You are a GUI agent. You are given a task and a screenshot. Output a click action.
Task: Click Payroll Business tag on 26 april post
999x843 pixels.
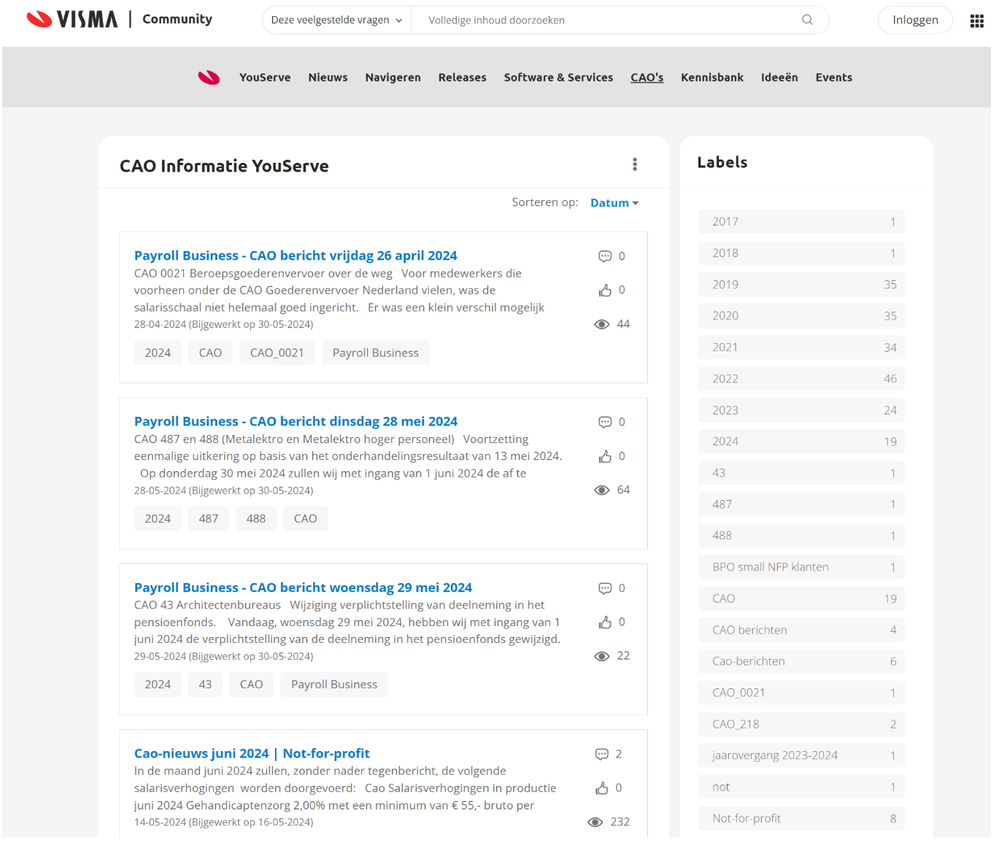click(x=376, y=353)
